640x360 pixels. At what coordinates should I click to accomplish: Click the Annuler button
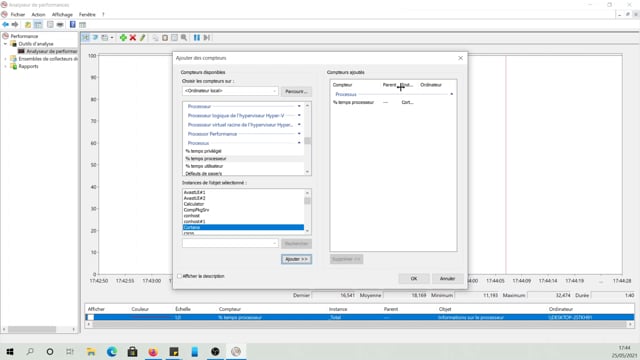tap(447, 278)
